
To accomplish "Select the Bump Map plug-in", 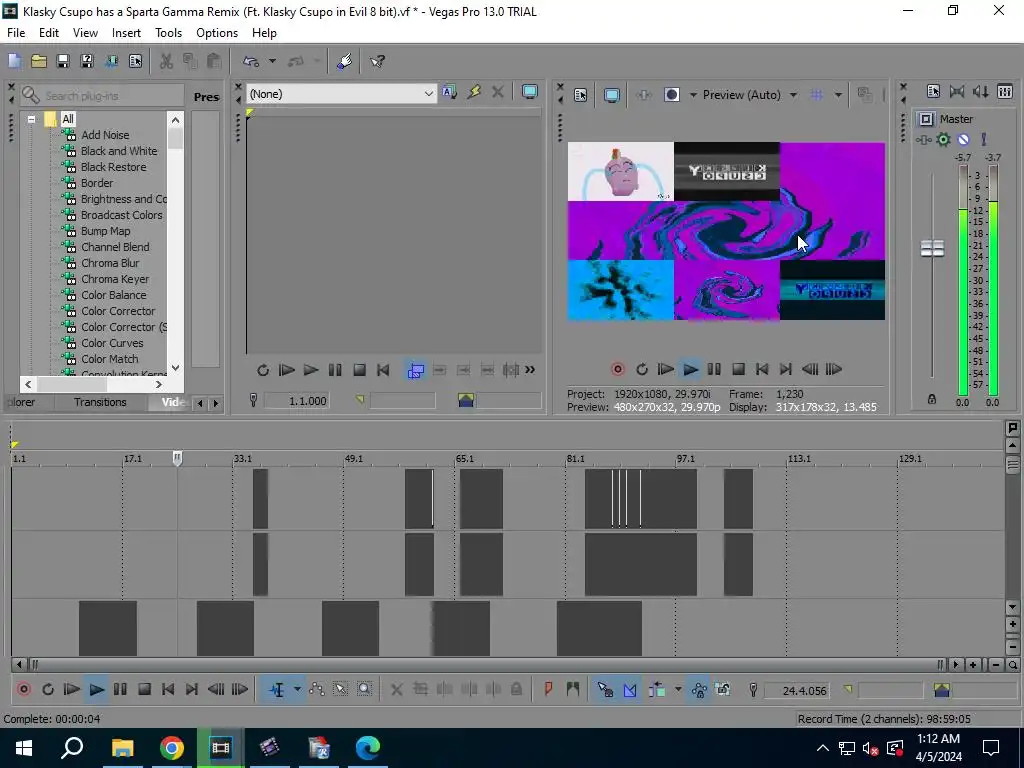I will tap(105, 231).
